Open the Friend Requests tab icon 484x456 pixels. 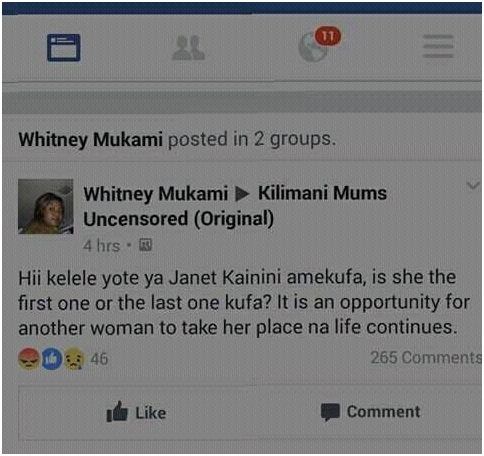pos(188,48)
